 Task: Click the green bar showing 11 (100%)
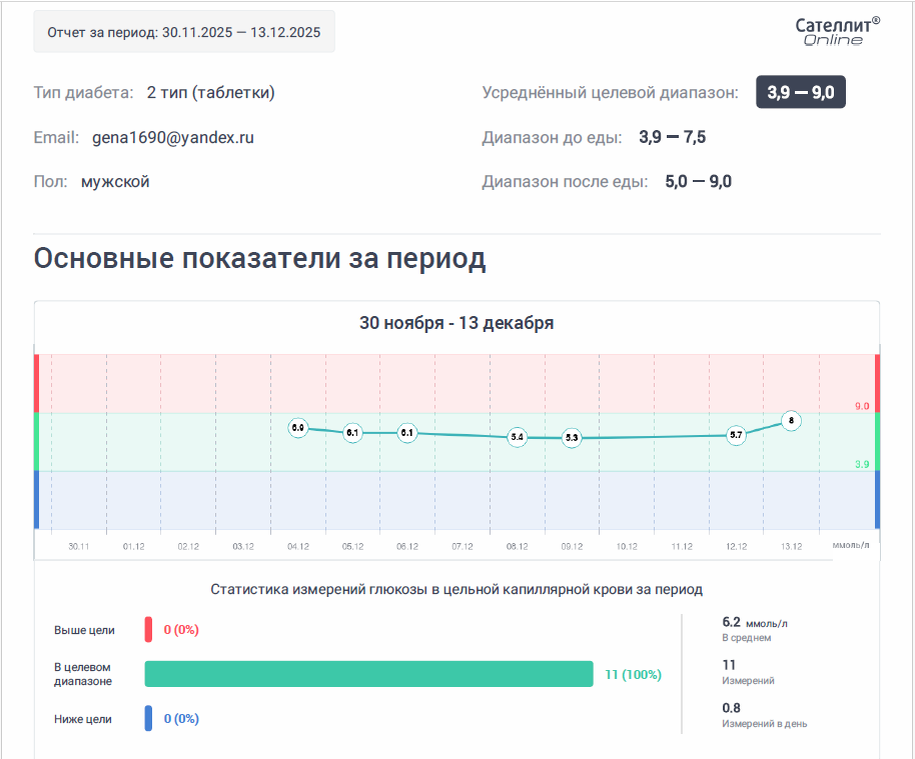[x=370, y=675]
